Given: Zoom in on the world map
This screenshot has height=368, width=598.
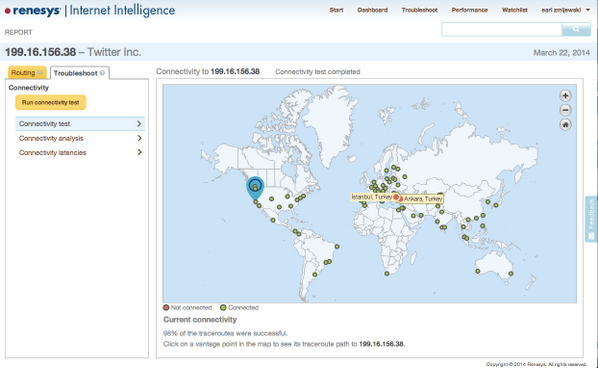Looking at the screenshot, I should click(565, 95).
